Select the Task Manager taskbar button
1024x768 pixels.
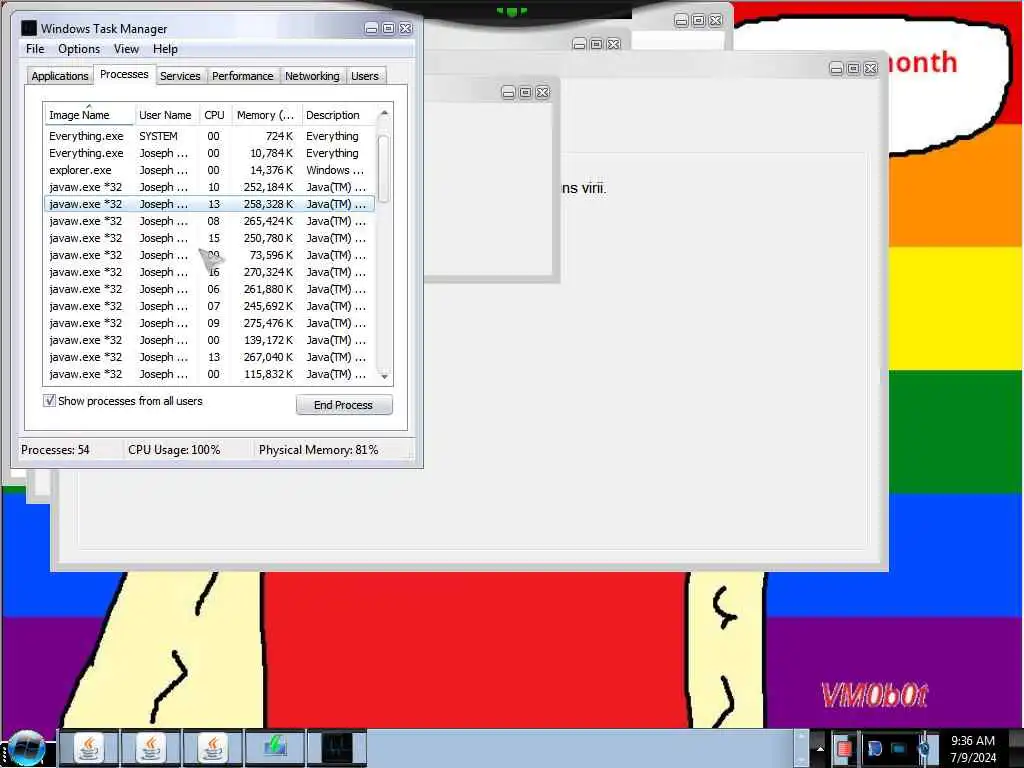(x=336, y=748)
